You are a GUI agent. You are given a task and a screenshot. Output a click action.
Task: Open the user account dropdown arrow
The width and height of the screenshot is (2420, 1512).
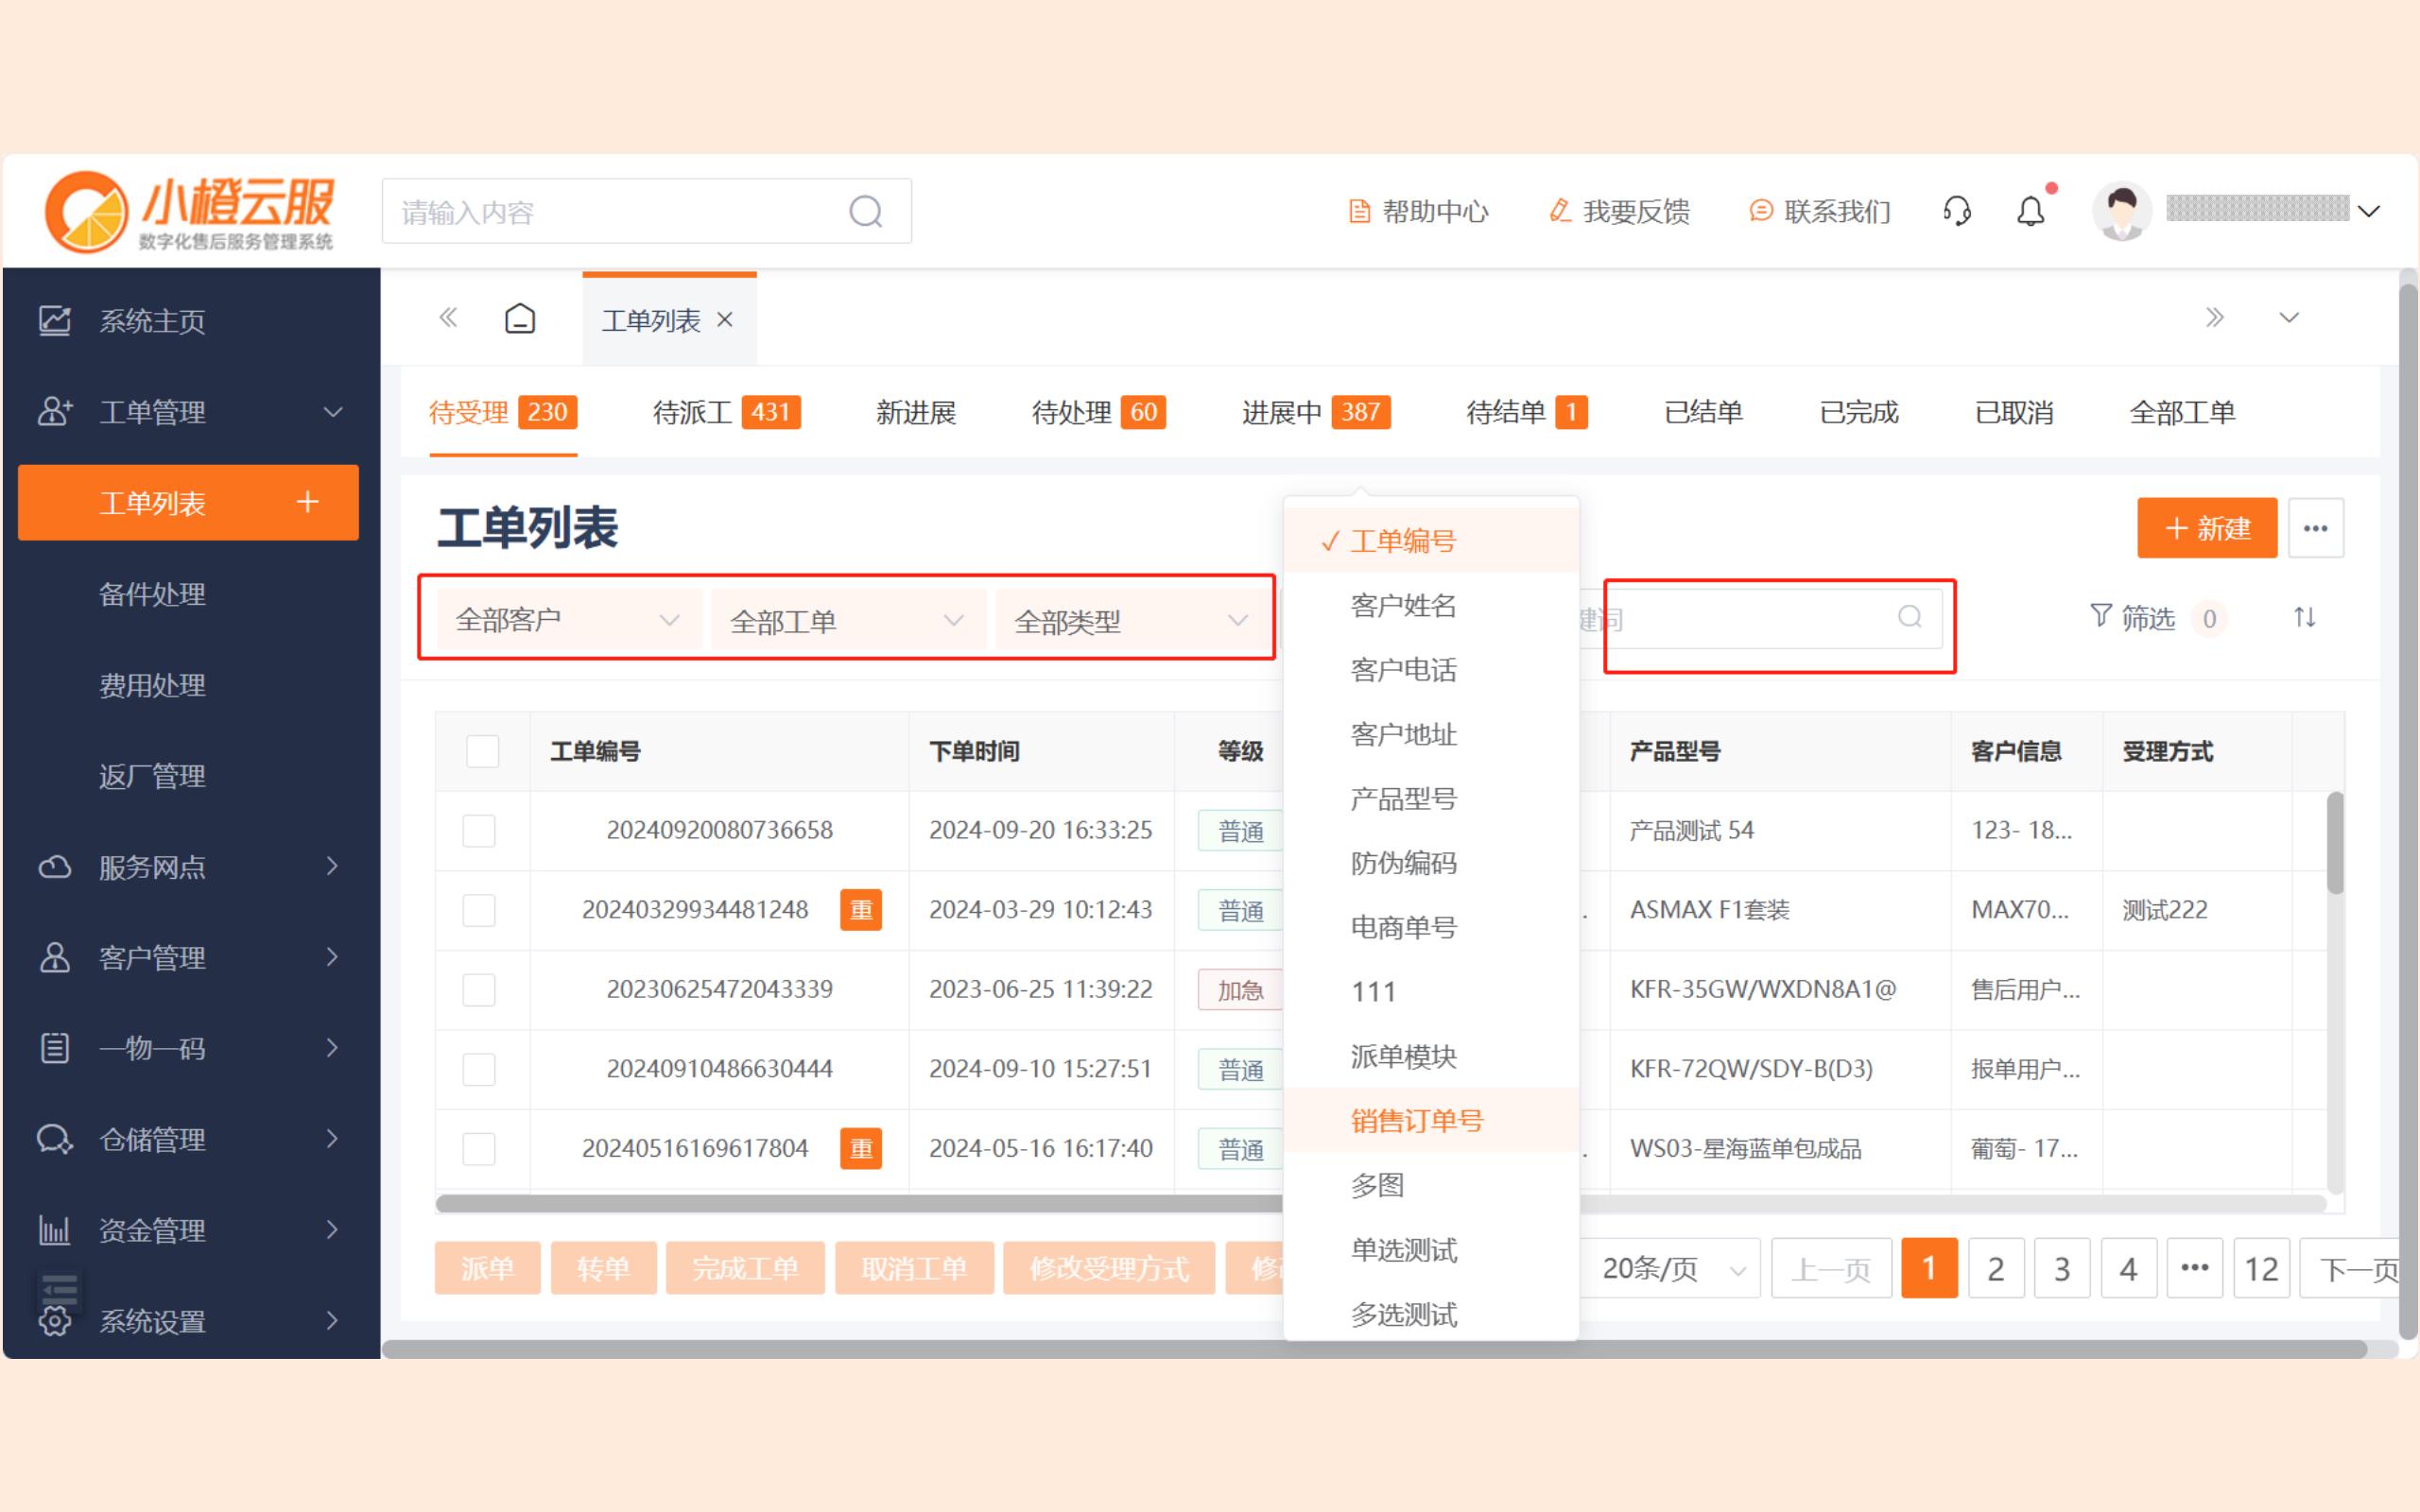click(2368, 211)
